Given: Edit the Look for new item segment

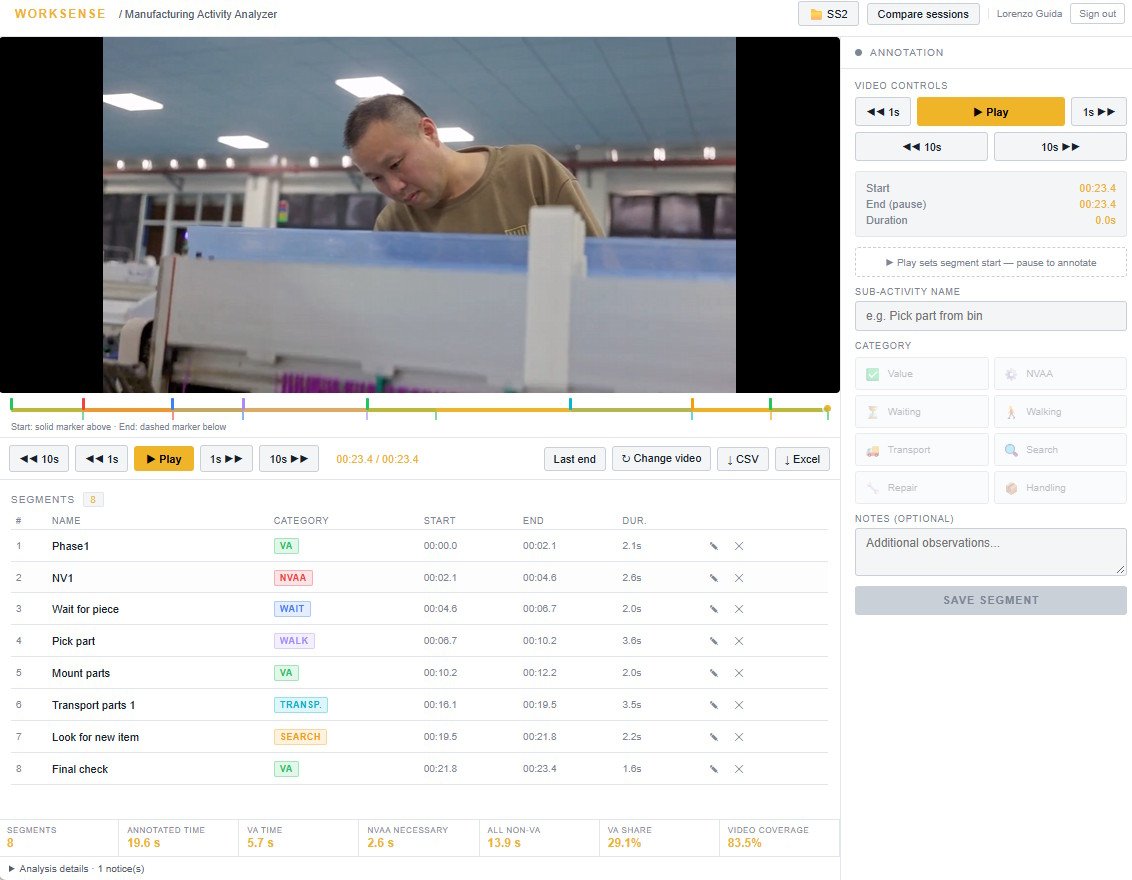Looking at the screenshot, I should click(713, 736).
